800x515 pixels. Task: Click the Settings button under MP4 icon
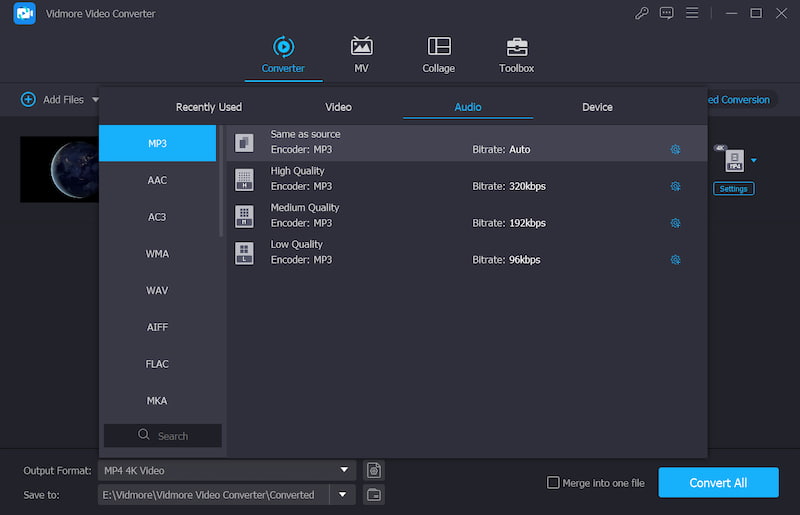[x=733, y=189]
